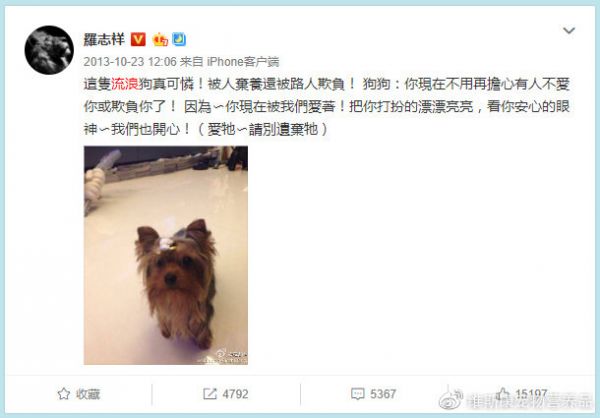Click the Weibo logo watermark icon

pyautogui.click(x=452, y=400)
